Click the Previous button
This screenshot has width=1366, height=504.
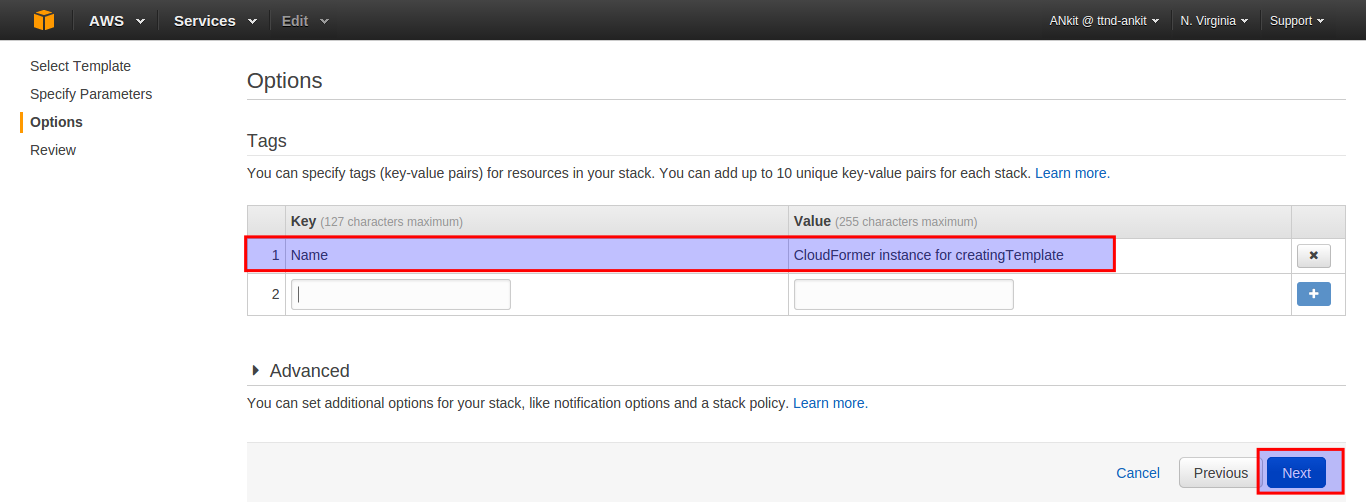[x=1220, y=473]
